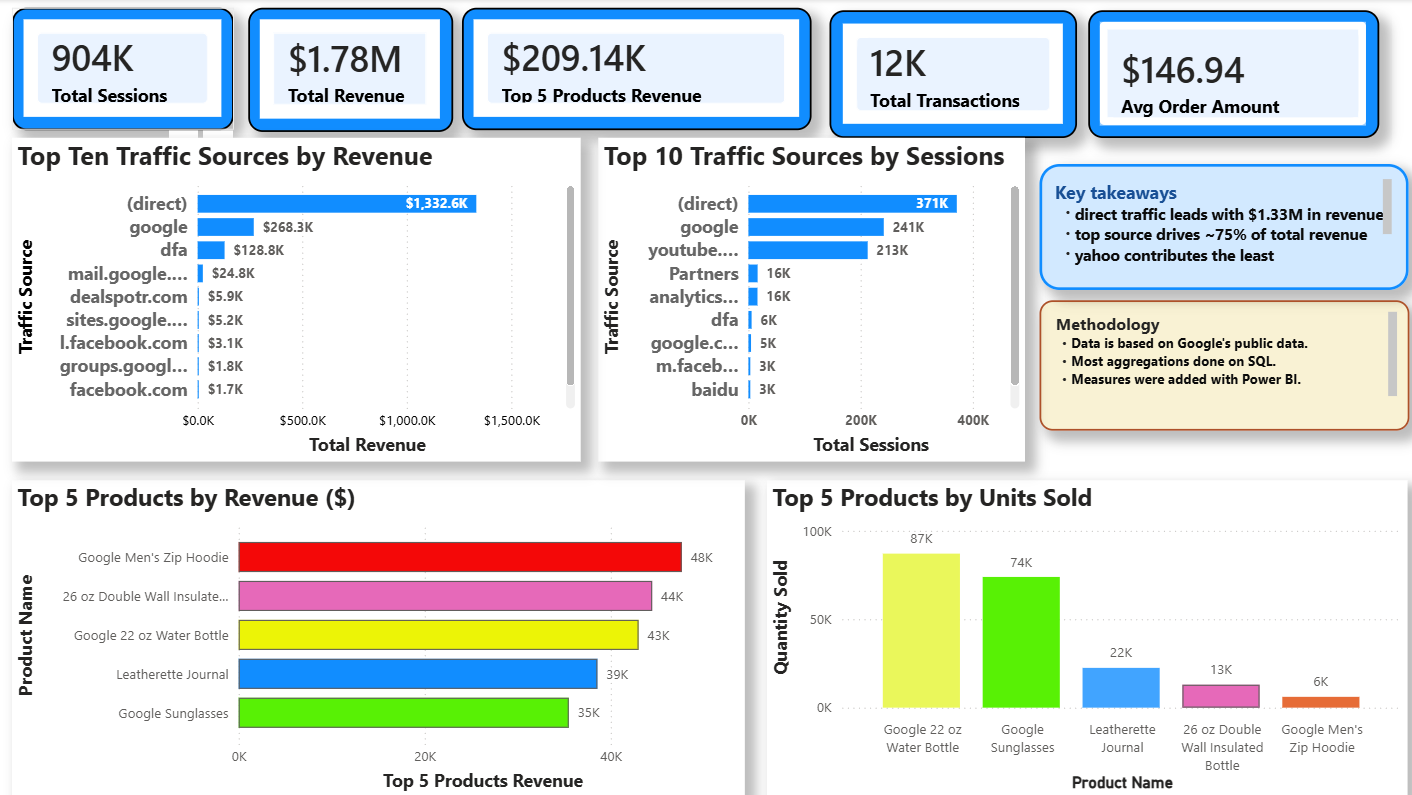Click the $1.8K groups.google revenue value
The image size is (1412, 795).
point(225,366)
